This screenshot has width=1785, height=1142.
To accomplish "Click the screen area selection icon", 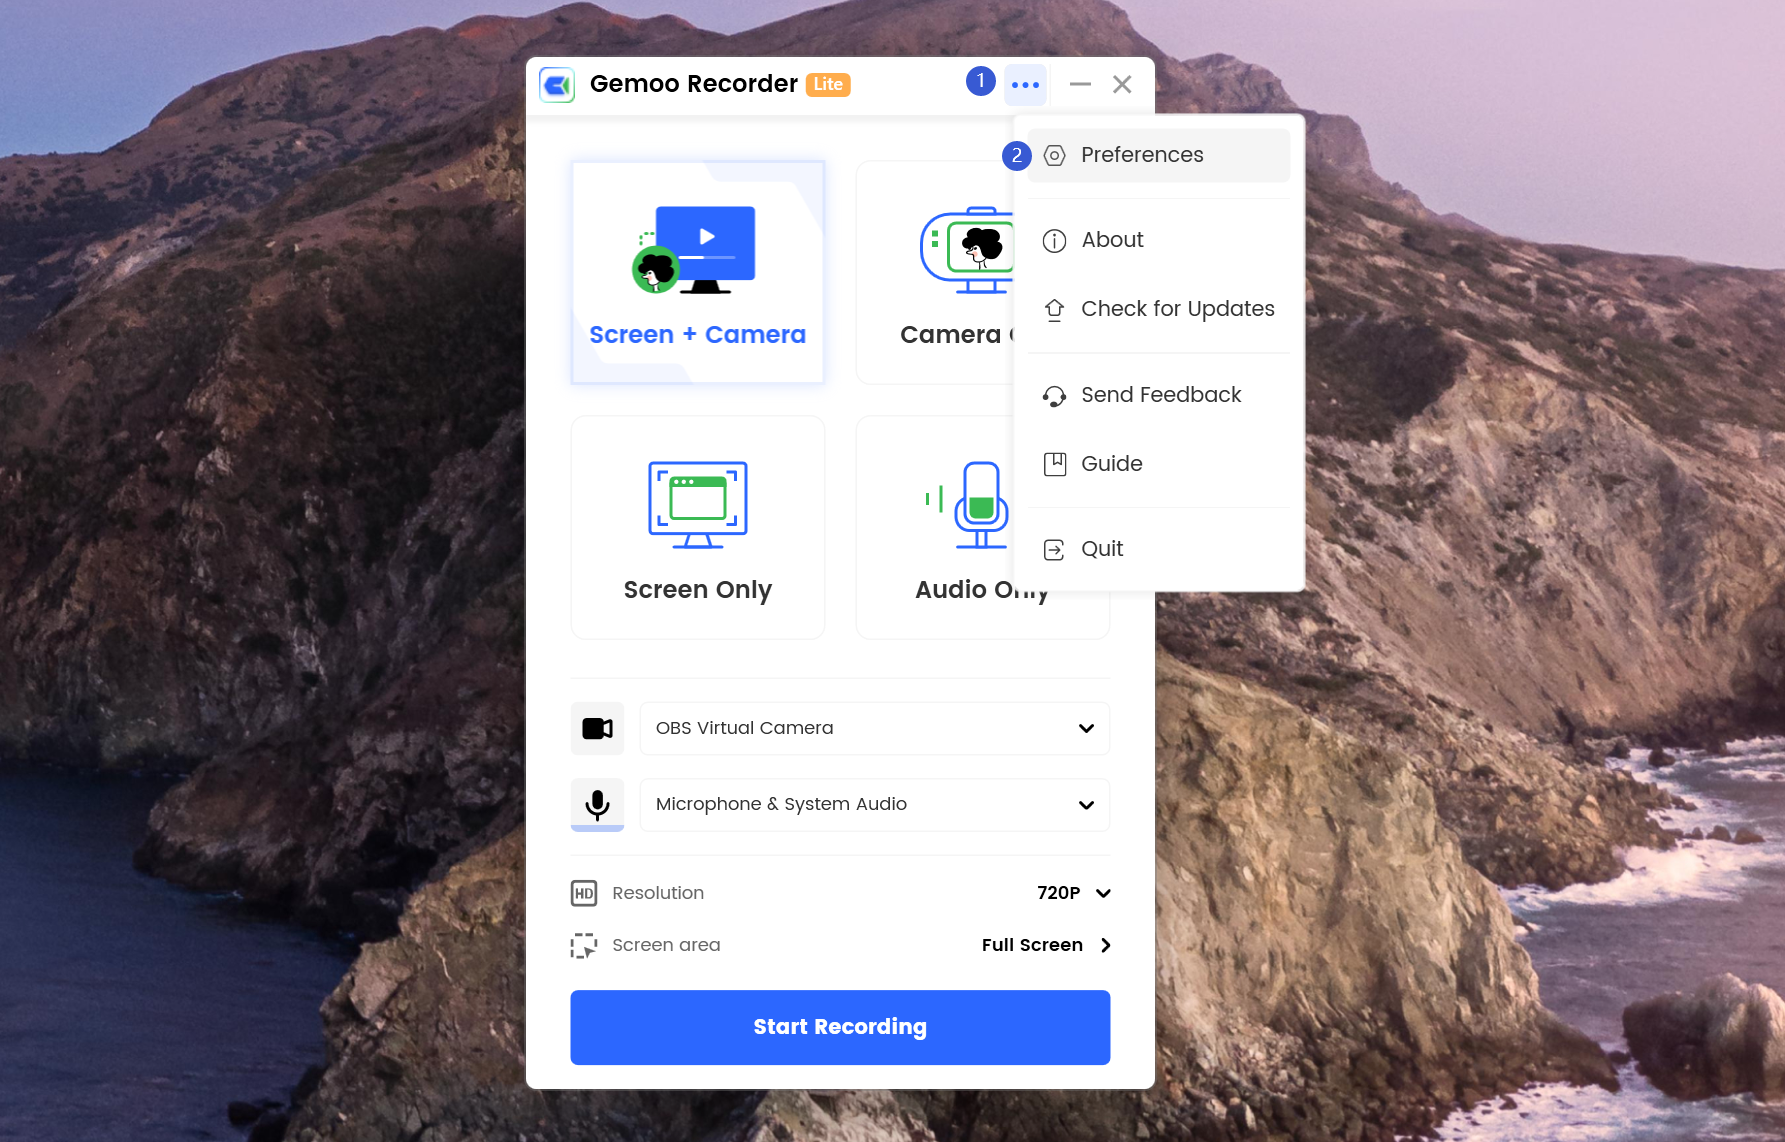I will [584, 946].
